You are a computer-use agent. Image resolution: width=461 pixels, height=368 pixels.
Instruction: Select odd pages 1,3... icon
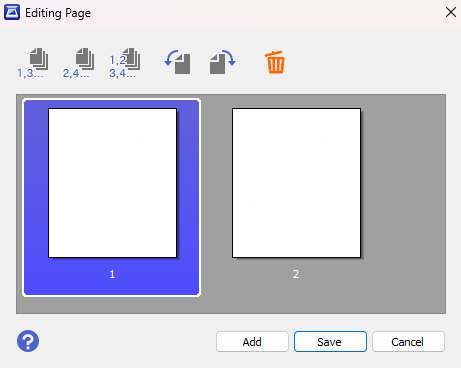click(x=33, y=63)
